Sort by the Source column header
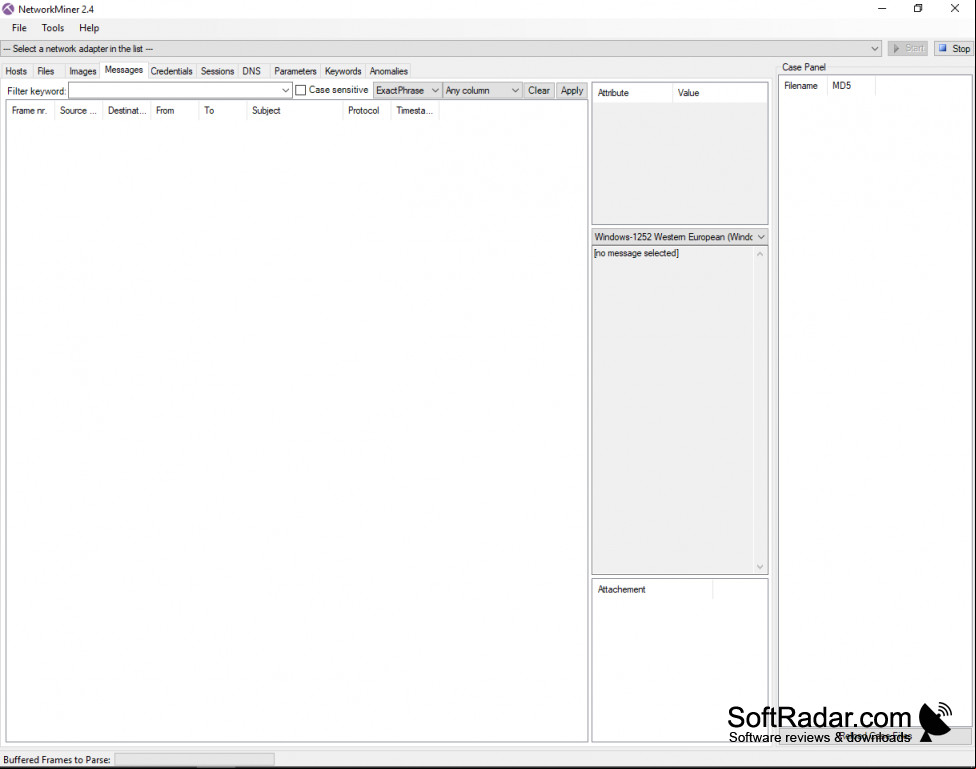Image resolution: width=976 pixels, height=769 pixels. tap(78, 110)
